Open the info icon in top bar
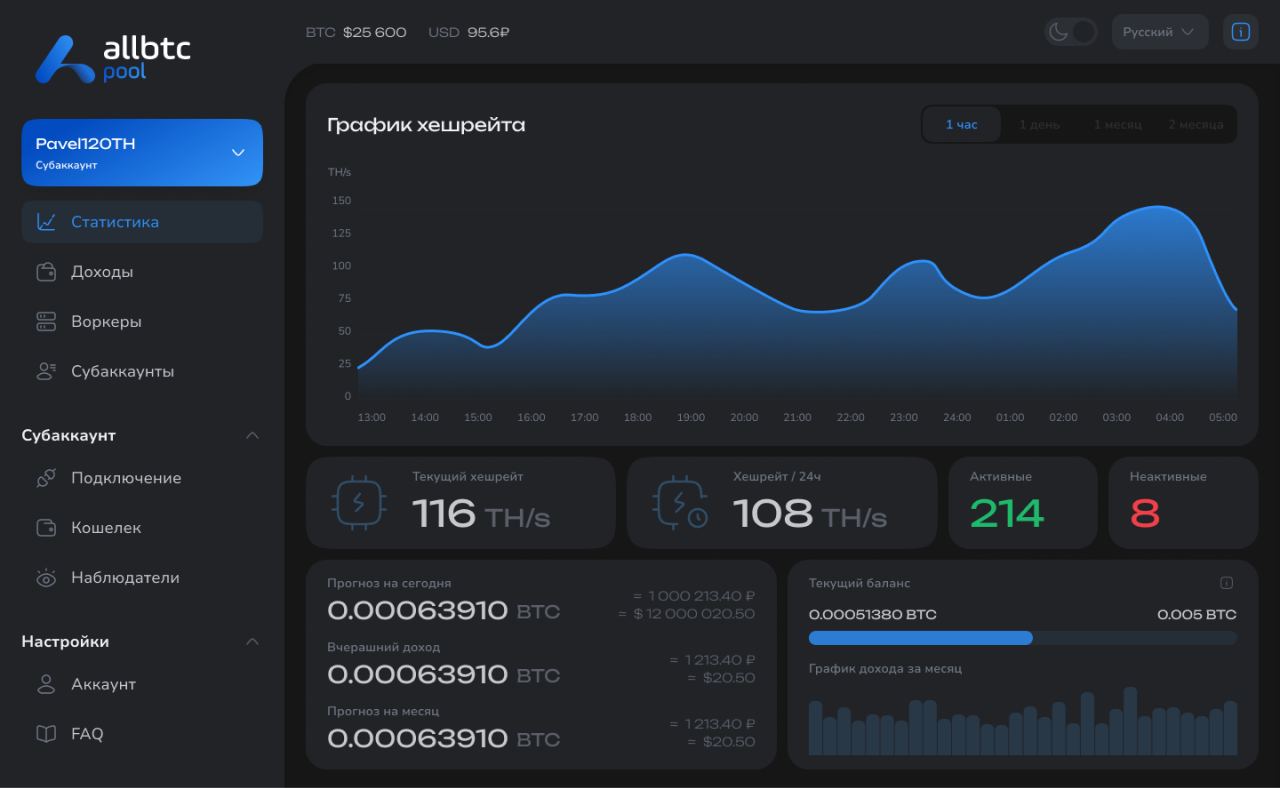 1240,32
